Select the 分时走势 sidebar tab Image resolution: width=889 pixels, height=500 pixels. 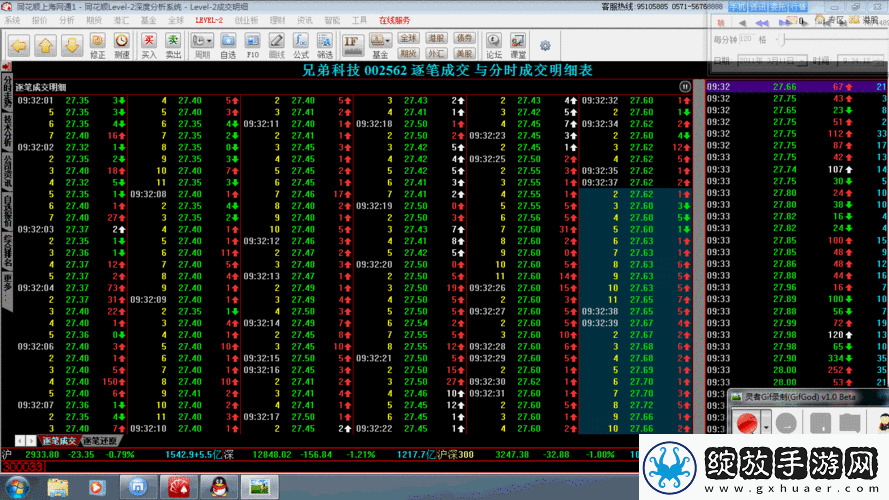point(7,91)
